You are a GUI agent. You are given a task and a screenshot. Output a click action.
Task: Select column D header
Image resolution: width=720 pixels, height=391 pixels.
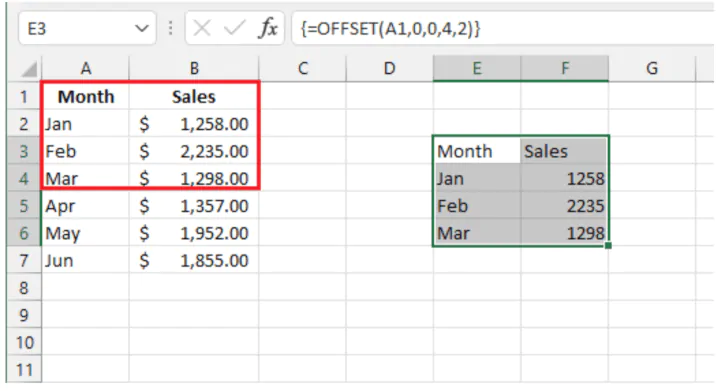[389, 68]
